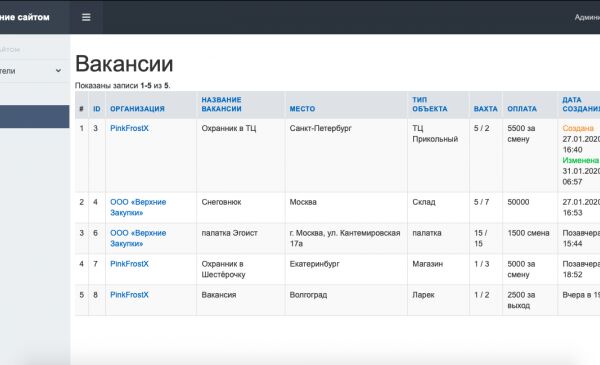Click the 'Показаны записи 1-5 из 5' summary

tap(122, 85)
